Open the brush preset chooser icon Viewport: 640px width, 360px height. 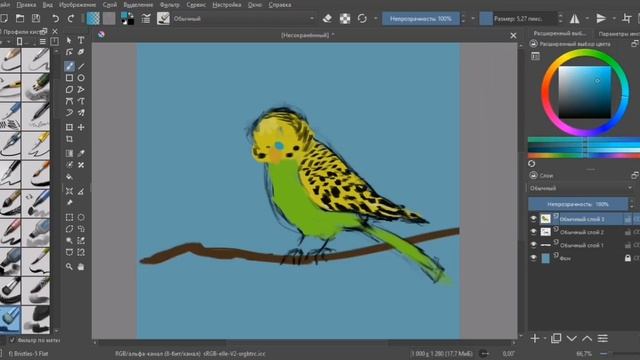pyautogui.click(x=163, y=18)
